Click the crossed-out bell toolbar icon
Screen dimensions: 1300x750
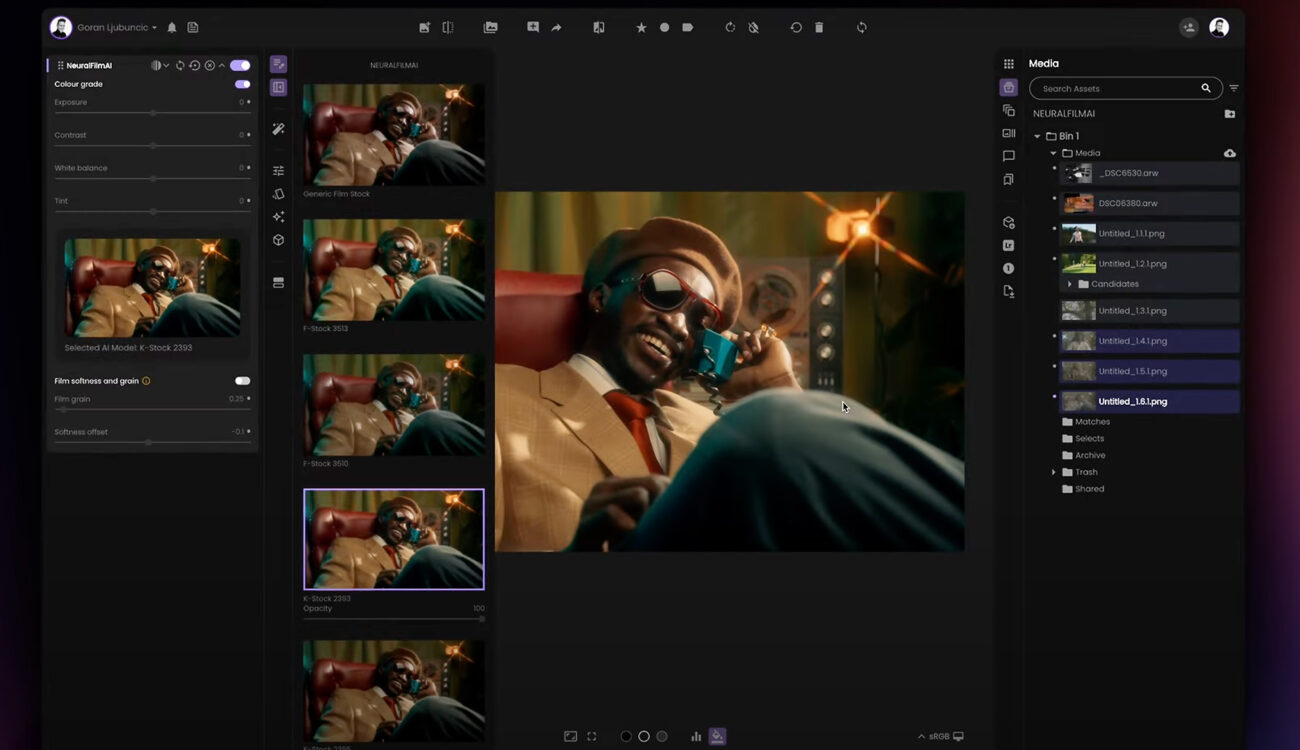coord(753,28)
